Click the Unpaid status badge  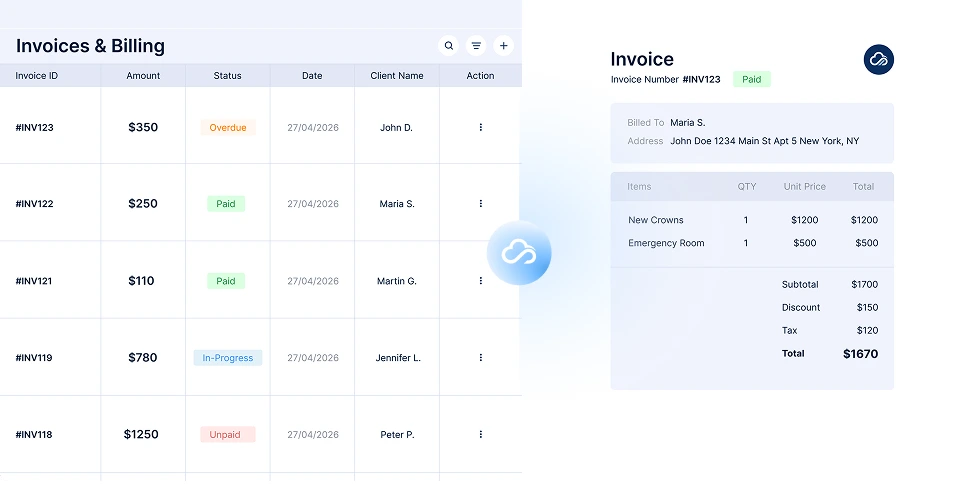click(x=228, y=434)
